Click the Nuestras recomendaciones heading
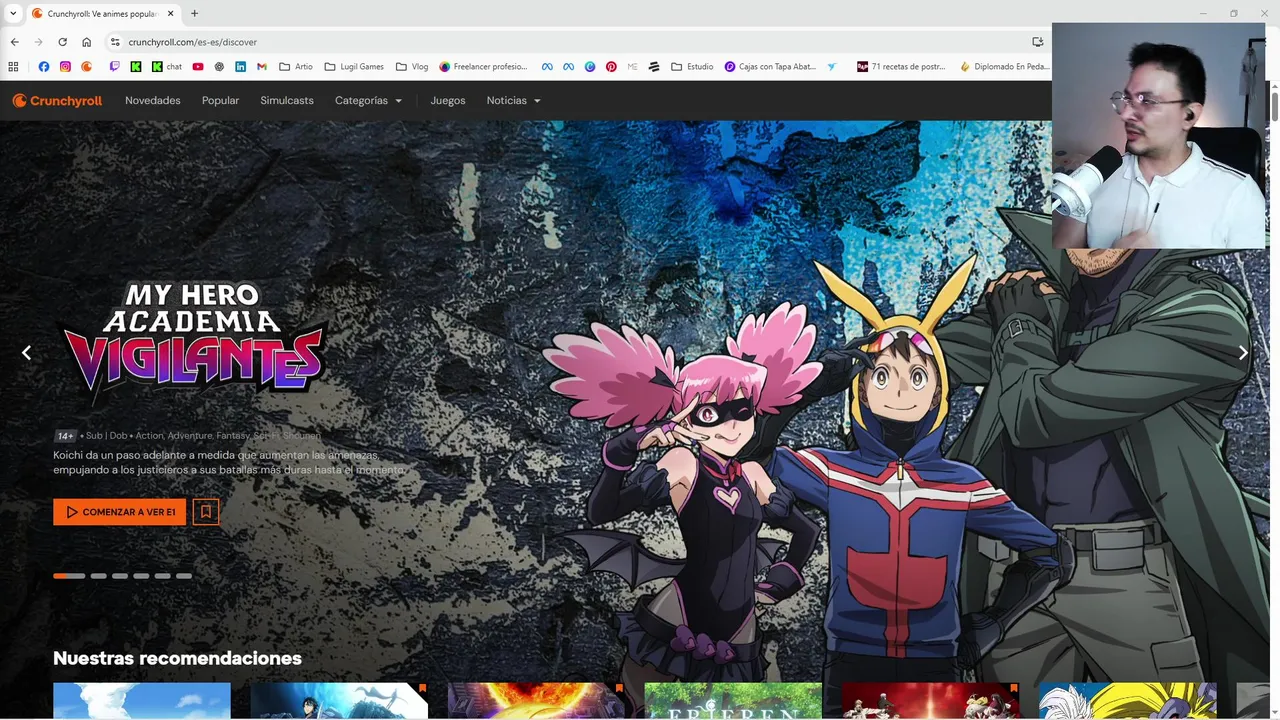 (x=177, y=658)
